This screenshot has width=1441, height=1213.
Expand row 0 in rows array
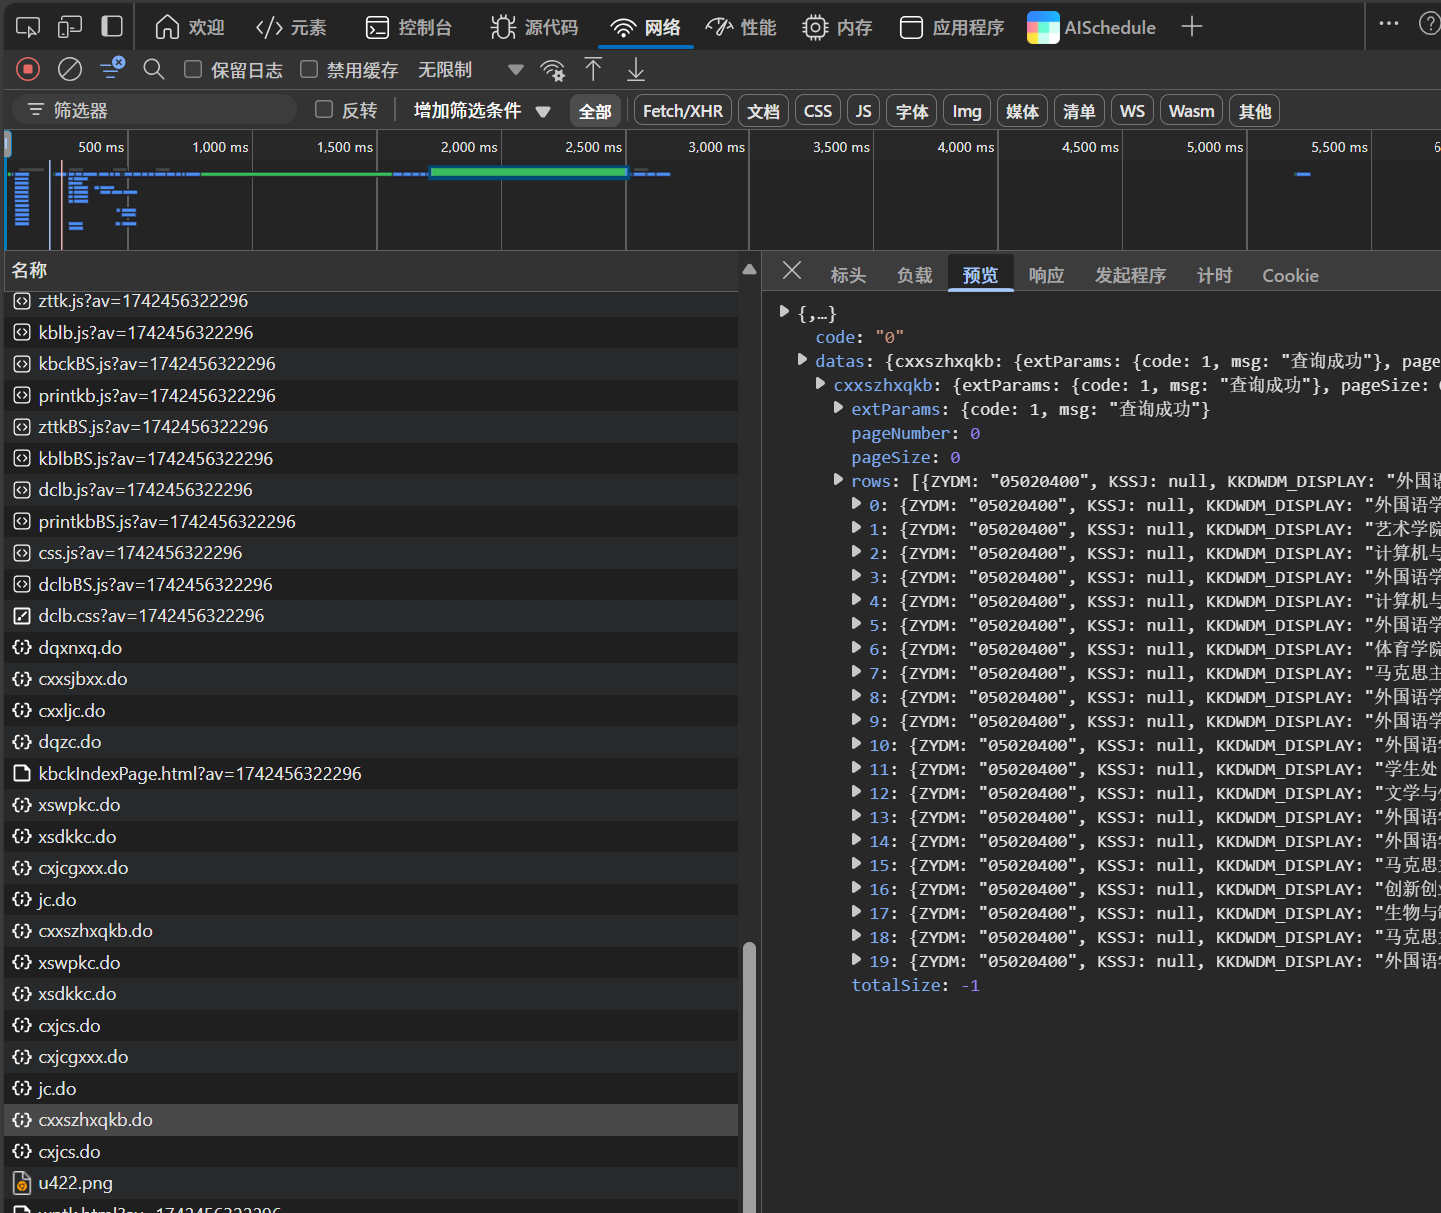[856, 504]
